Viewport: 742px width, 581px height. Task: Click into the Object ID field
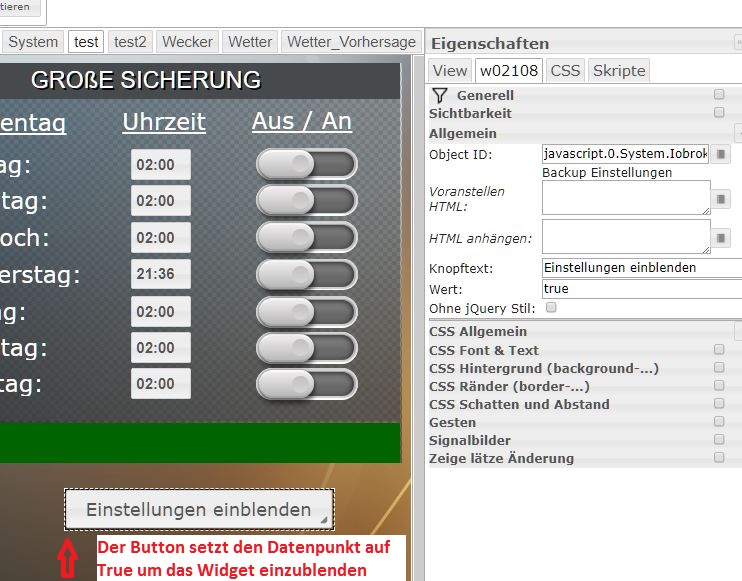[x=625, y=154]
